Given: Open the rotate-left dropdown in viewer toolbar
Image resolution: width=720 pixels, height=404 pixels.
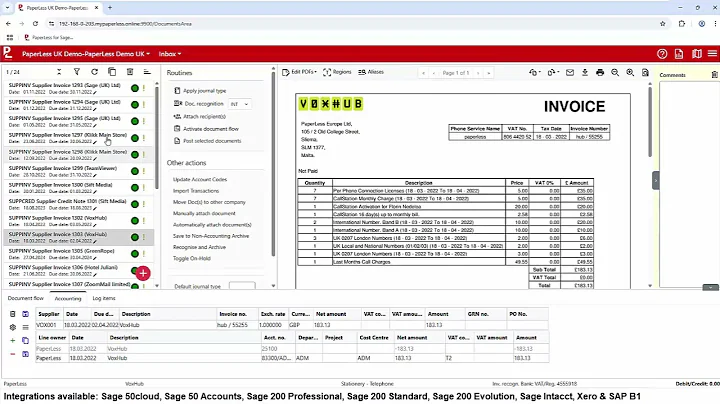Looking at the screenshot, I should click(x=534, y=73).
